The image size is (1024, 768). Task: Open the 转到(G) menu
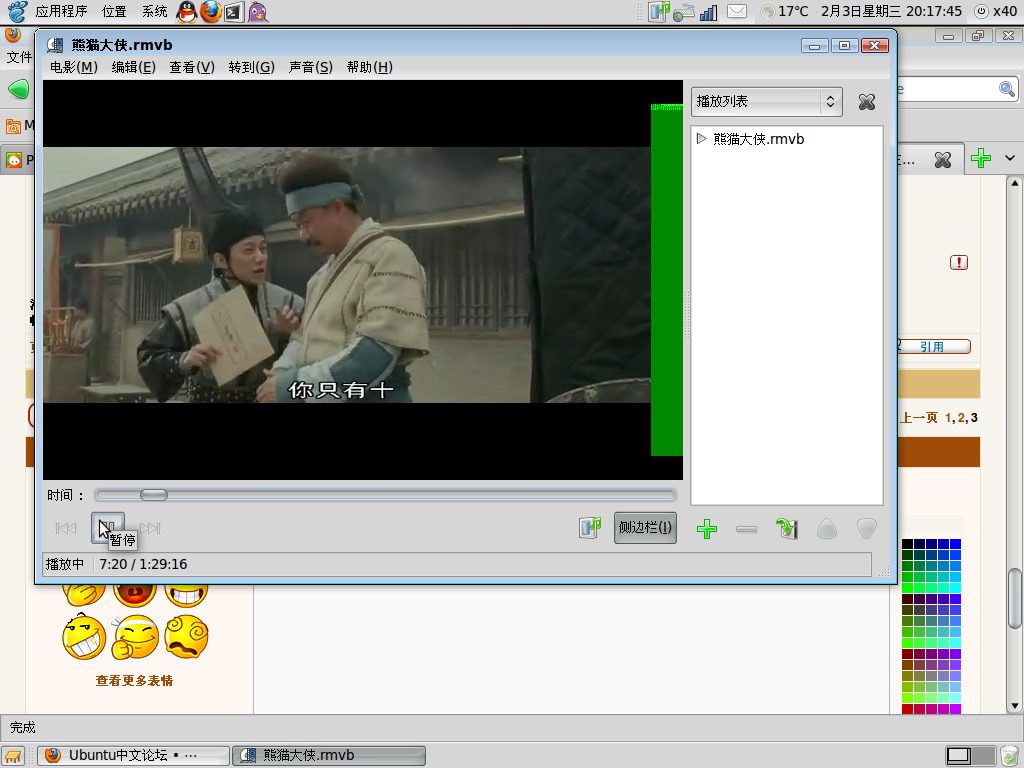pos(251,67)
